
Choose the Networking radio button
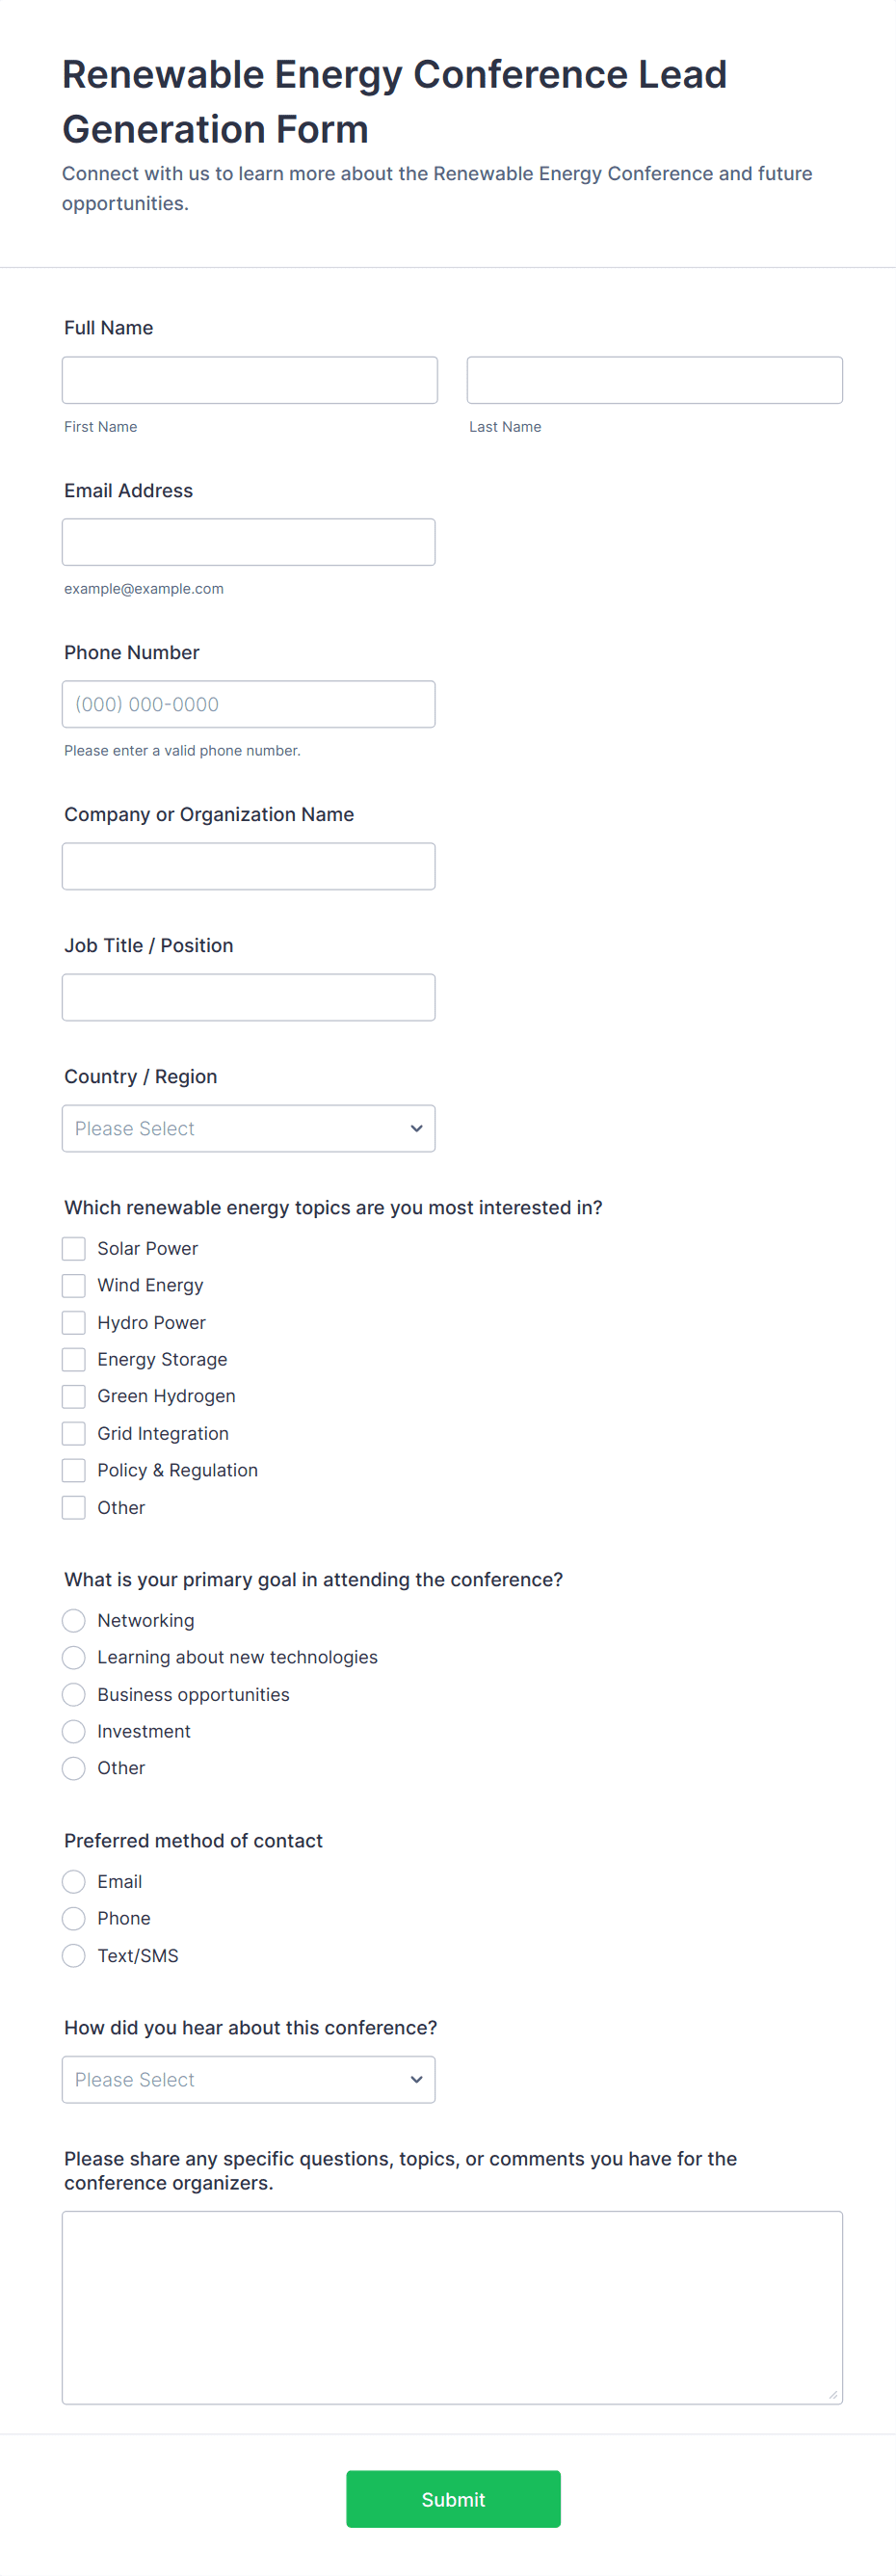[74, 1620]
